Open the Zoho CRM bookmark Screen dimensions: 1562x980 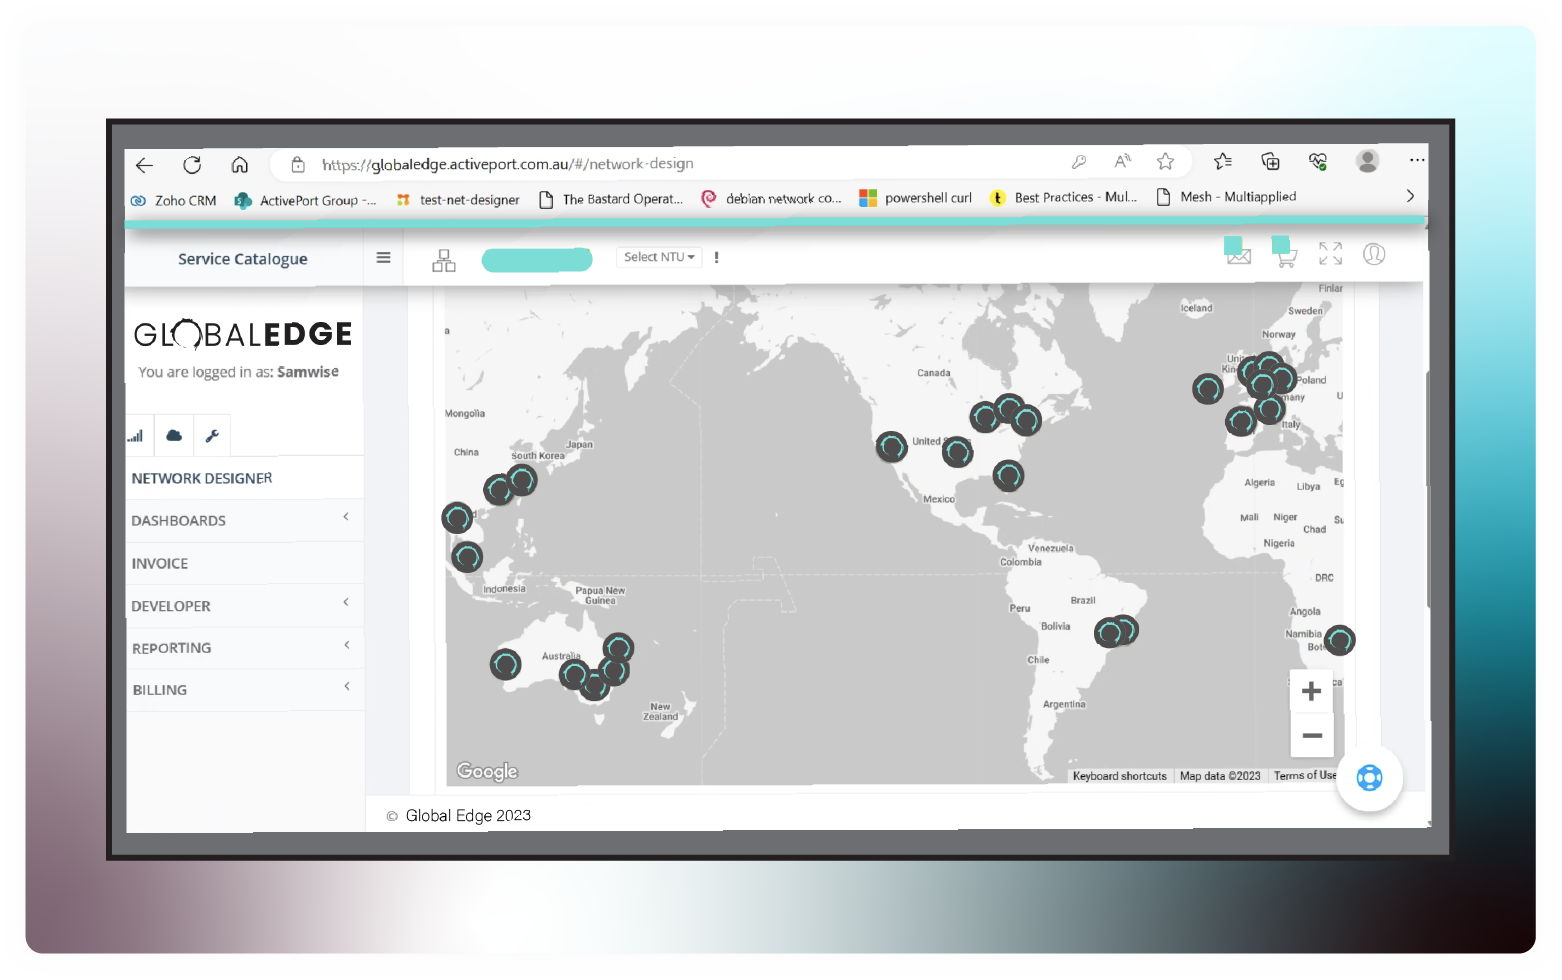pyautogui.click(x=174, y=200)
